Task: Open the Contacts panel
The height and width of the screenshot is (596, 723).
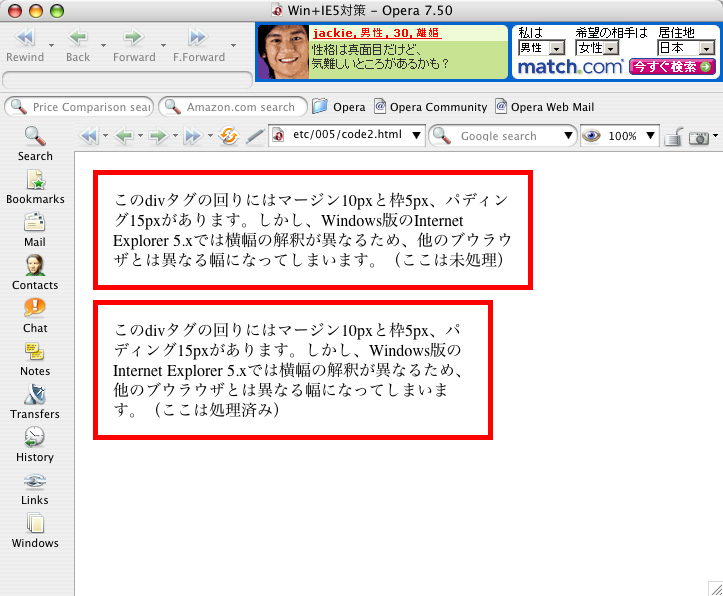Action: pyautogui.click(x=35, y=272)
